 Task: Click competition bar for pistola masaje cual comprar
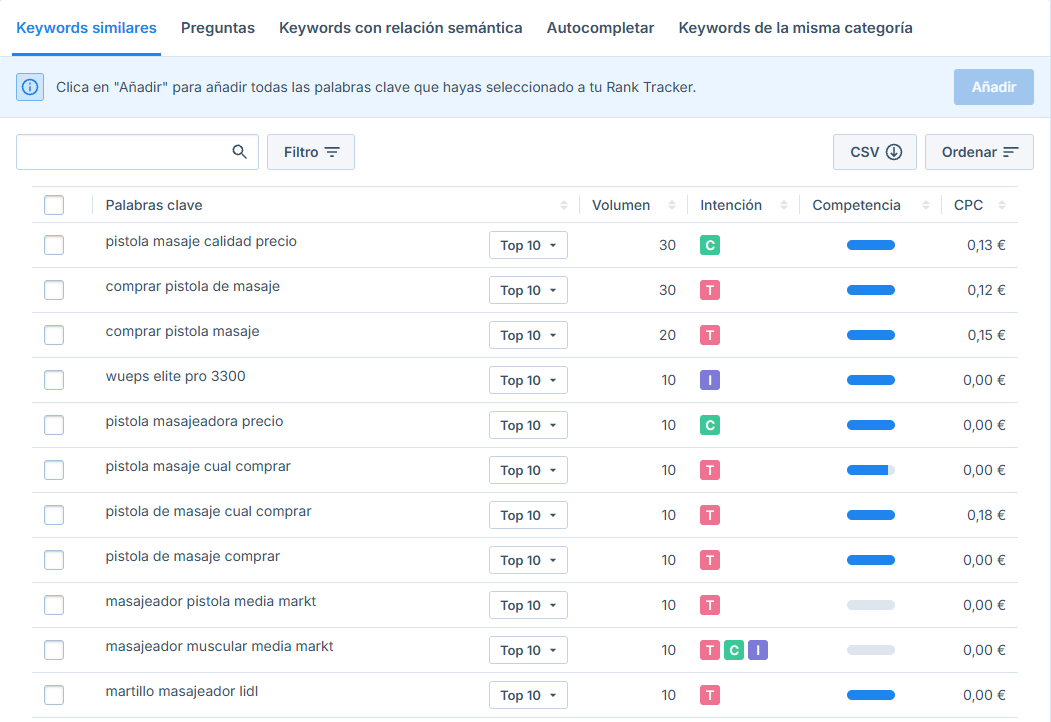tap(871, 470)
